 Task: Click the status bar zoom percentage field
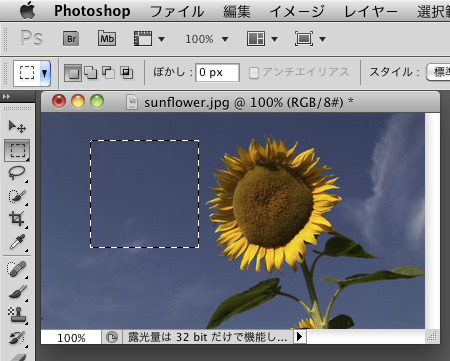tap(71, 337)
